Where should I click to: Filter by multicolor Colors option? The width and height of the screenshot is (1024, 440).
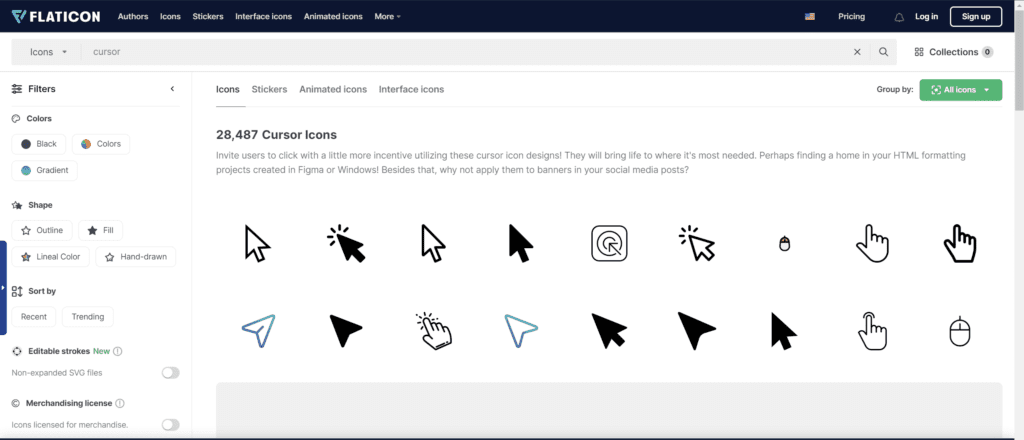[x=101, y=144]
